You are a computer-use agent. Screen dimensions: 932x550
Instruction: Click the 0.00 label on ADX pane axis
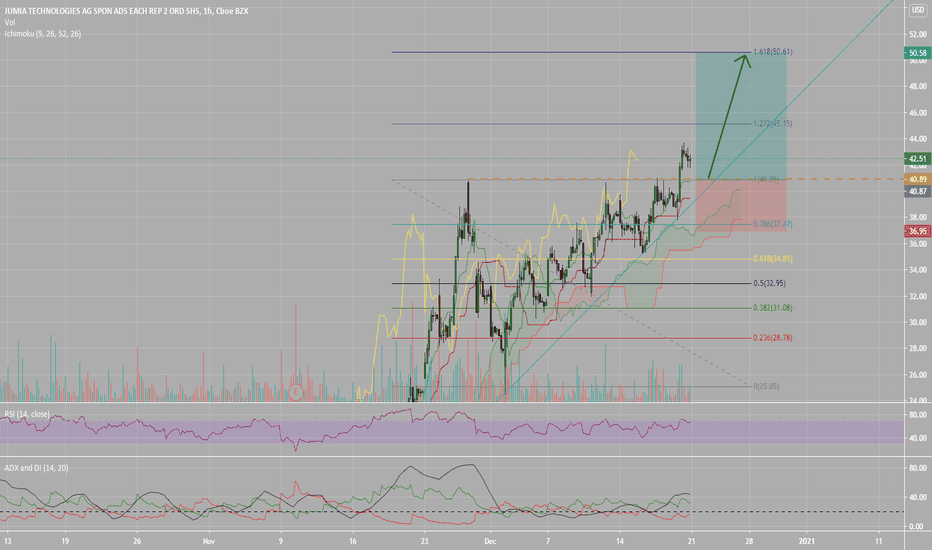tap(917, 526)
